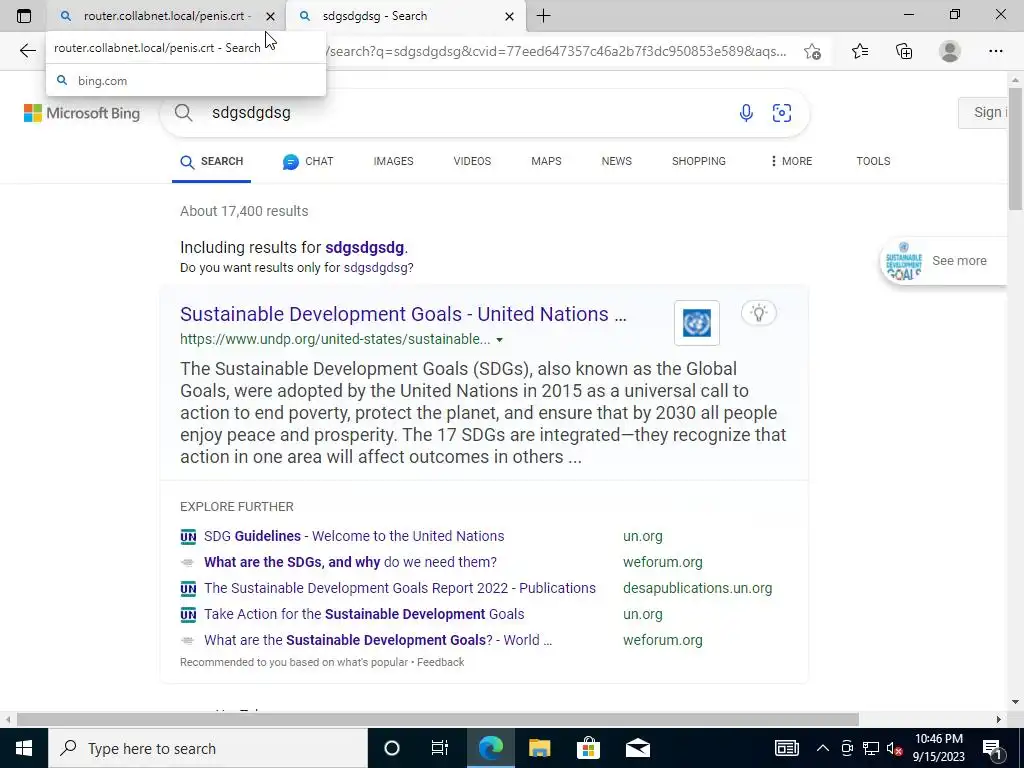Screen dimensions: 1024x768
Task: Show hidden system tray icons
Action: coord(823,748)
